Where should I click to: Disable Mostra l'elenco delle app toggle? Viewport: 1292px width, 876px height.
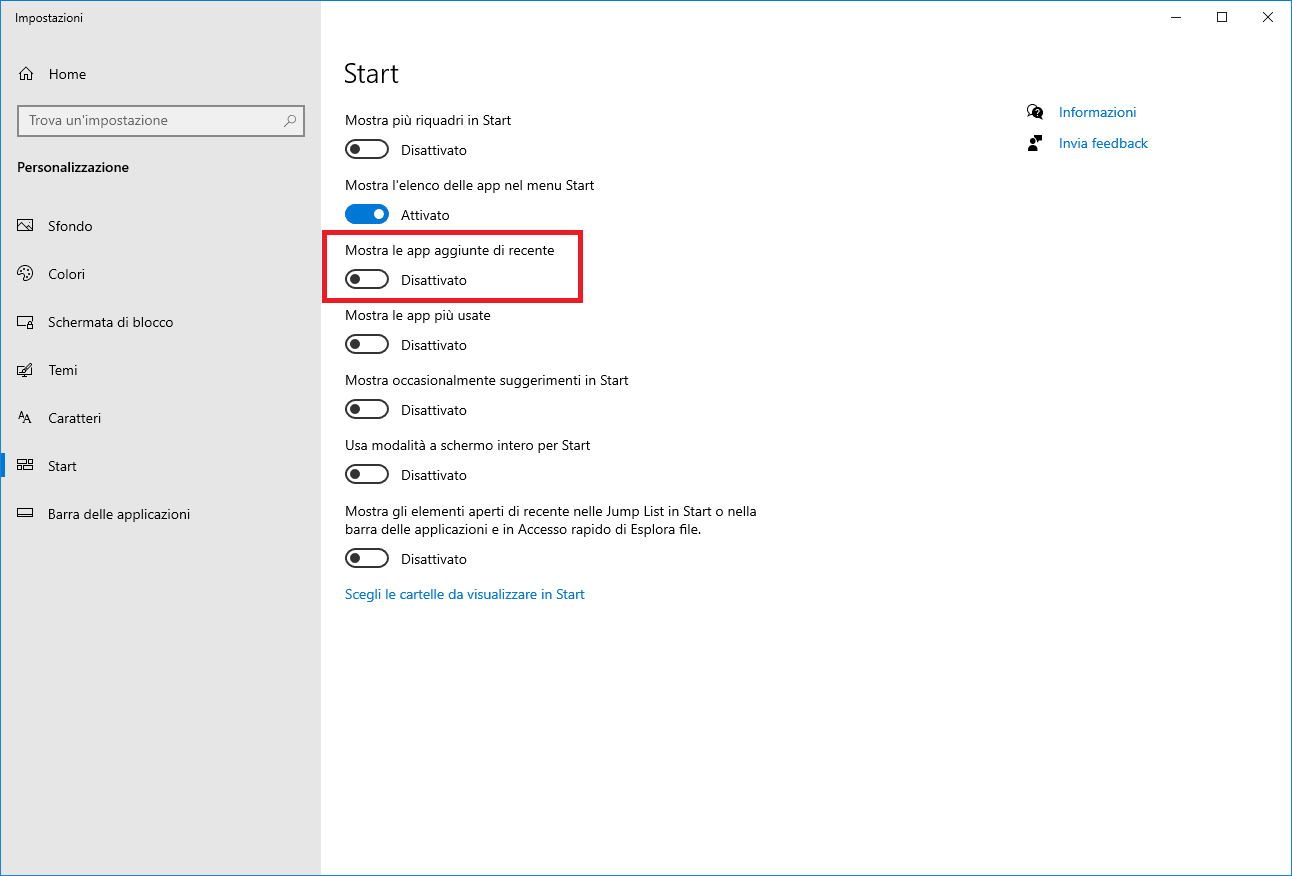(366, 215)
